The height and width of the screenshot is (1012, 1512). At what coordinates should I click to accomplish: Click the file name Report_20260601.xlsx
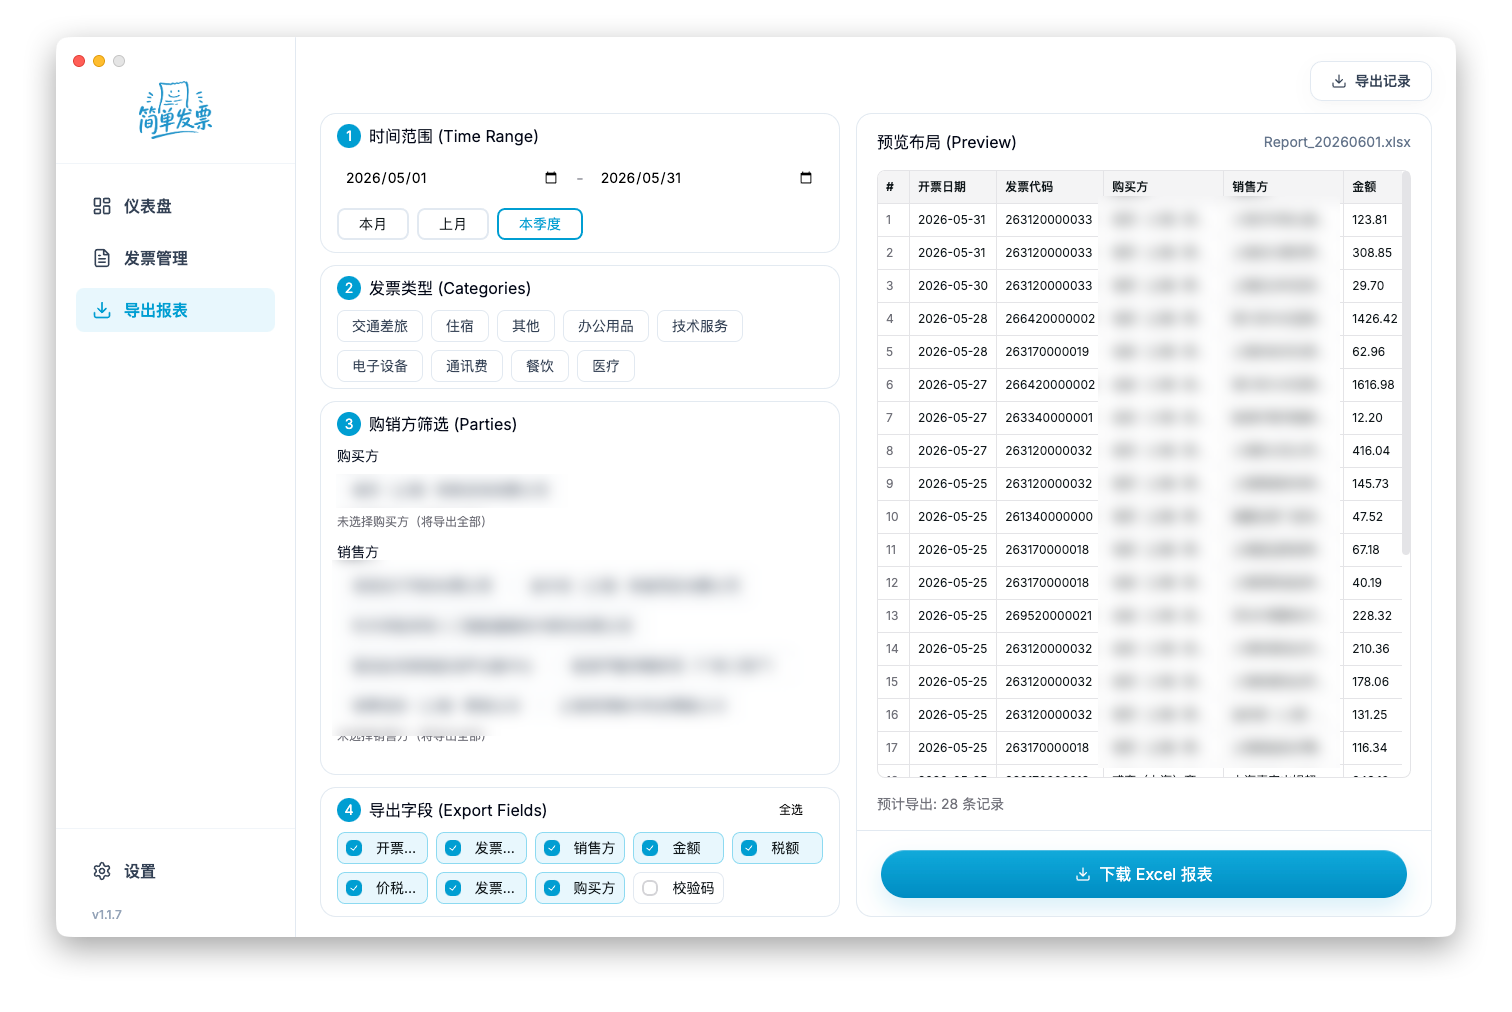pyautogui.click(x=1337, y=142)
